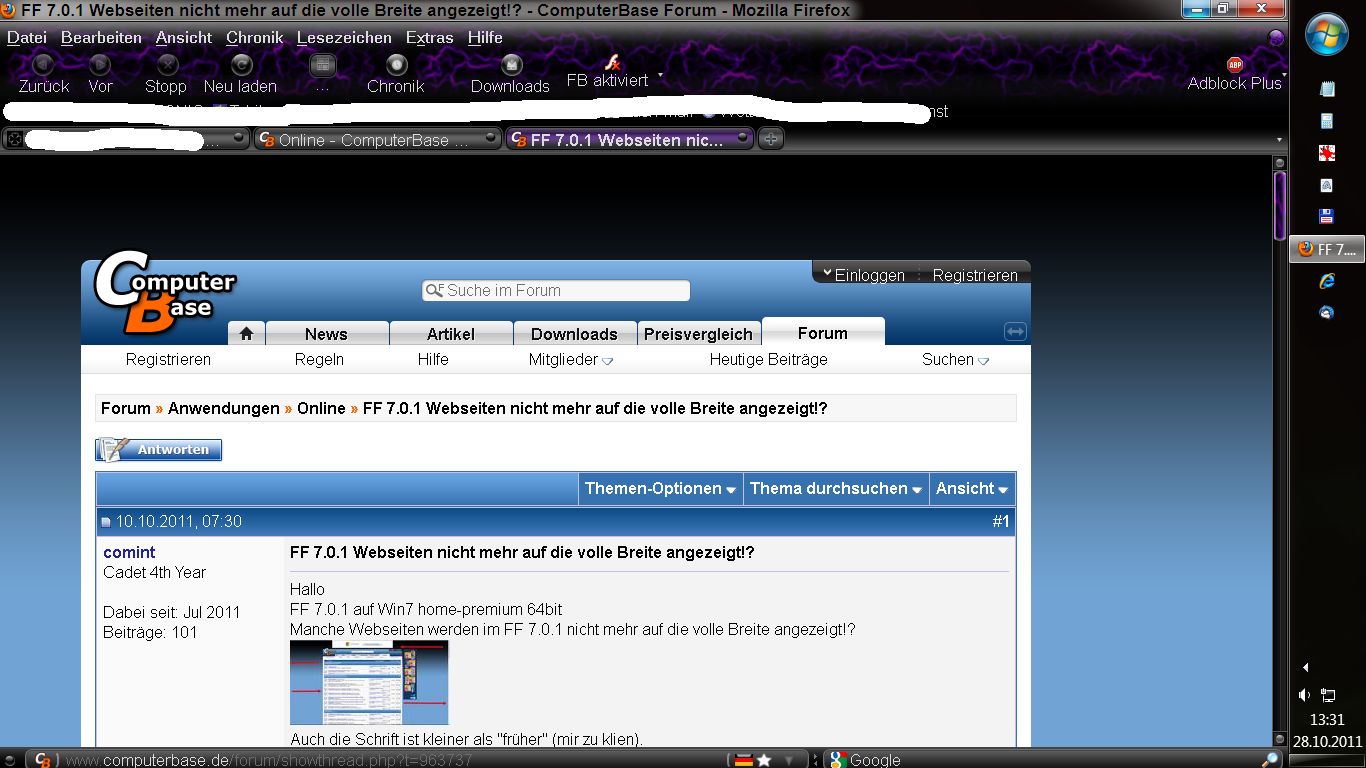1366x768 pixels.
Task: Open the Thema durchsuchen dropdown
Action: (836, 488)
